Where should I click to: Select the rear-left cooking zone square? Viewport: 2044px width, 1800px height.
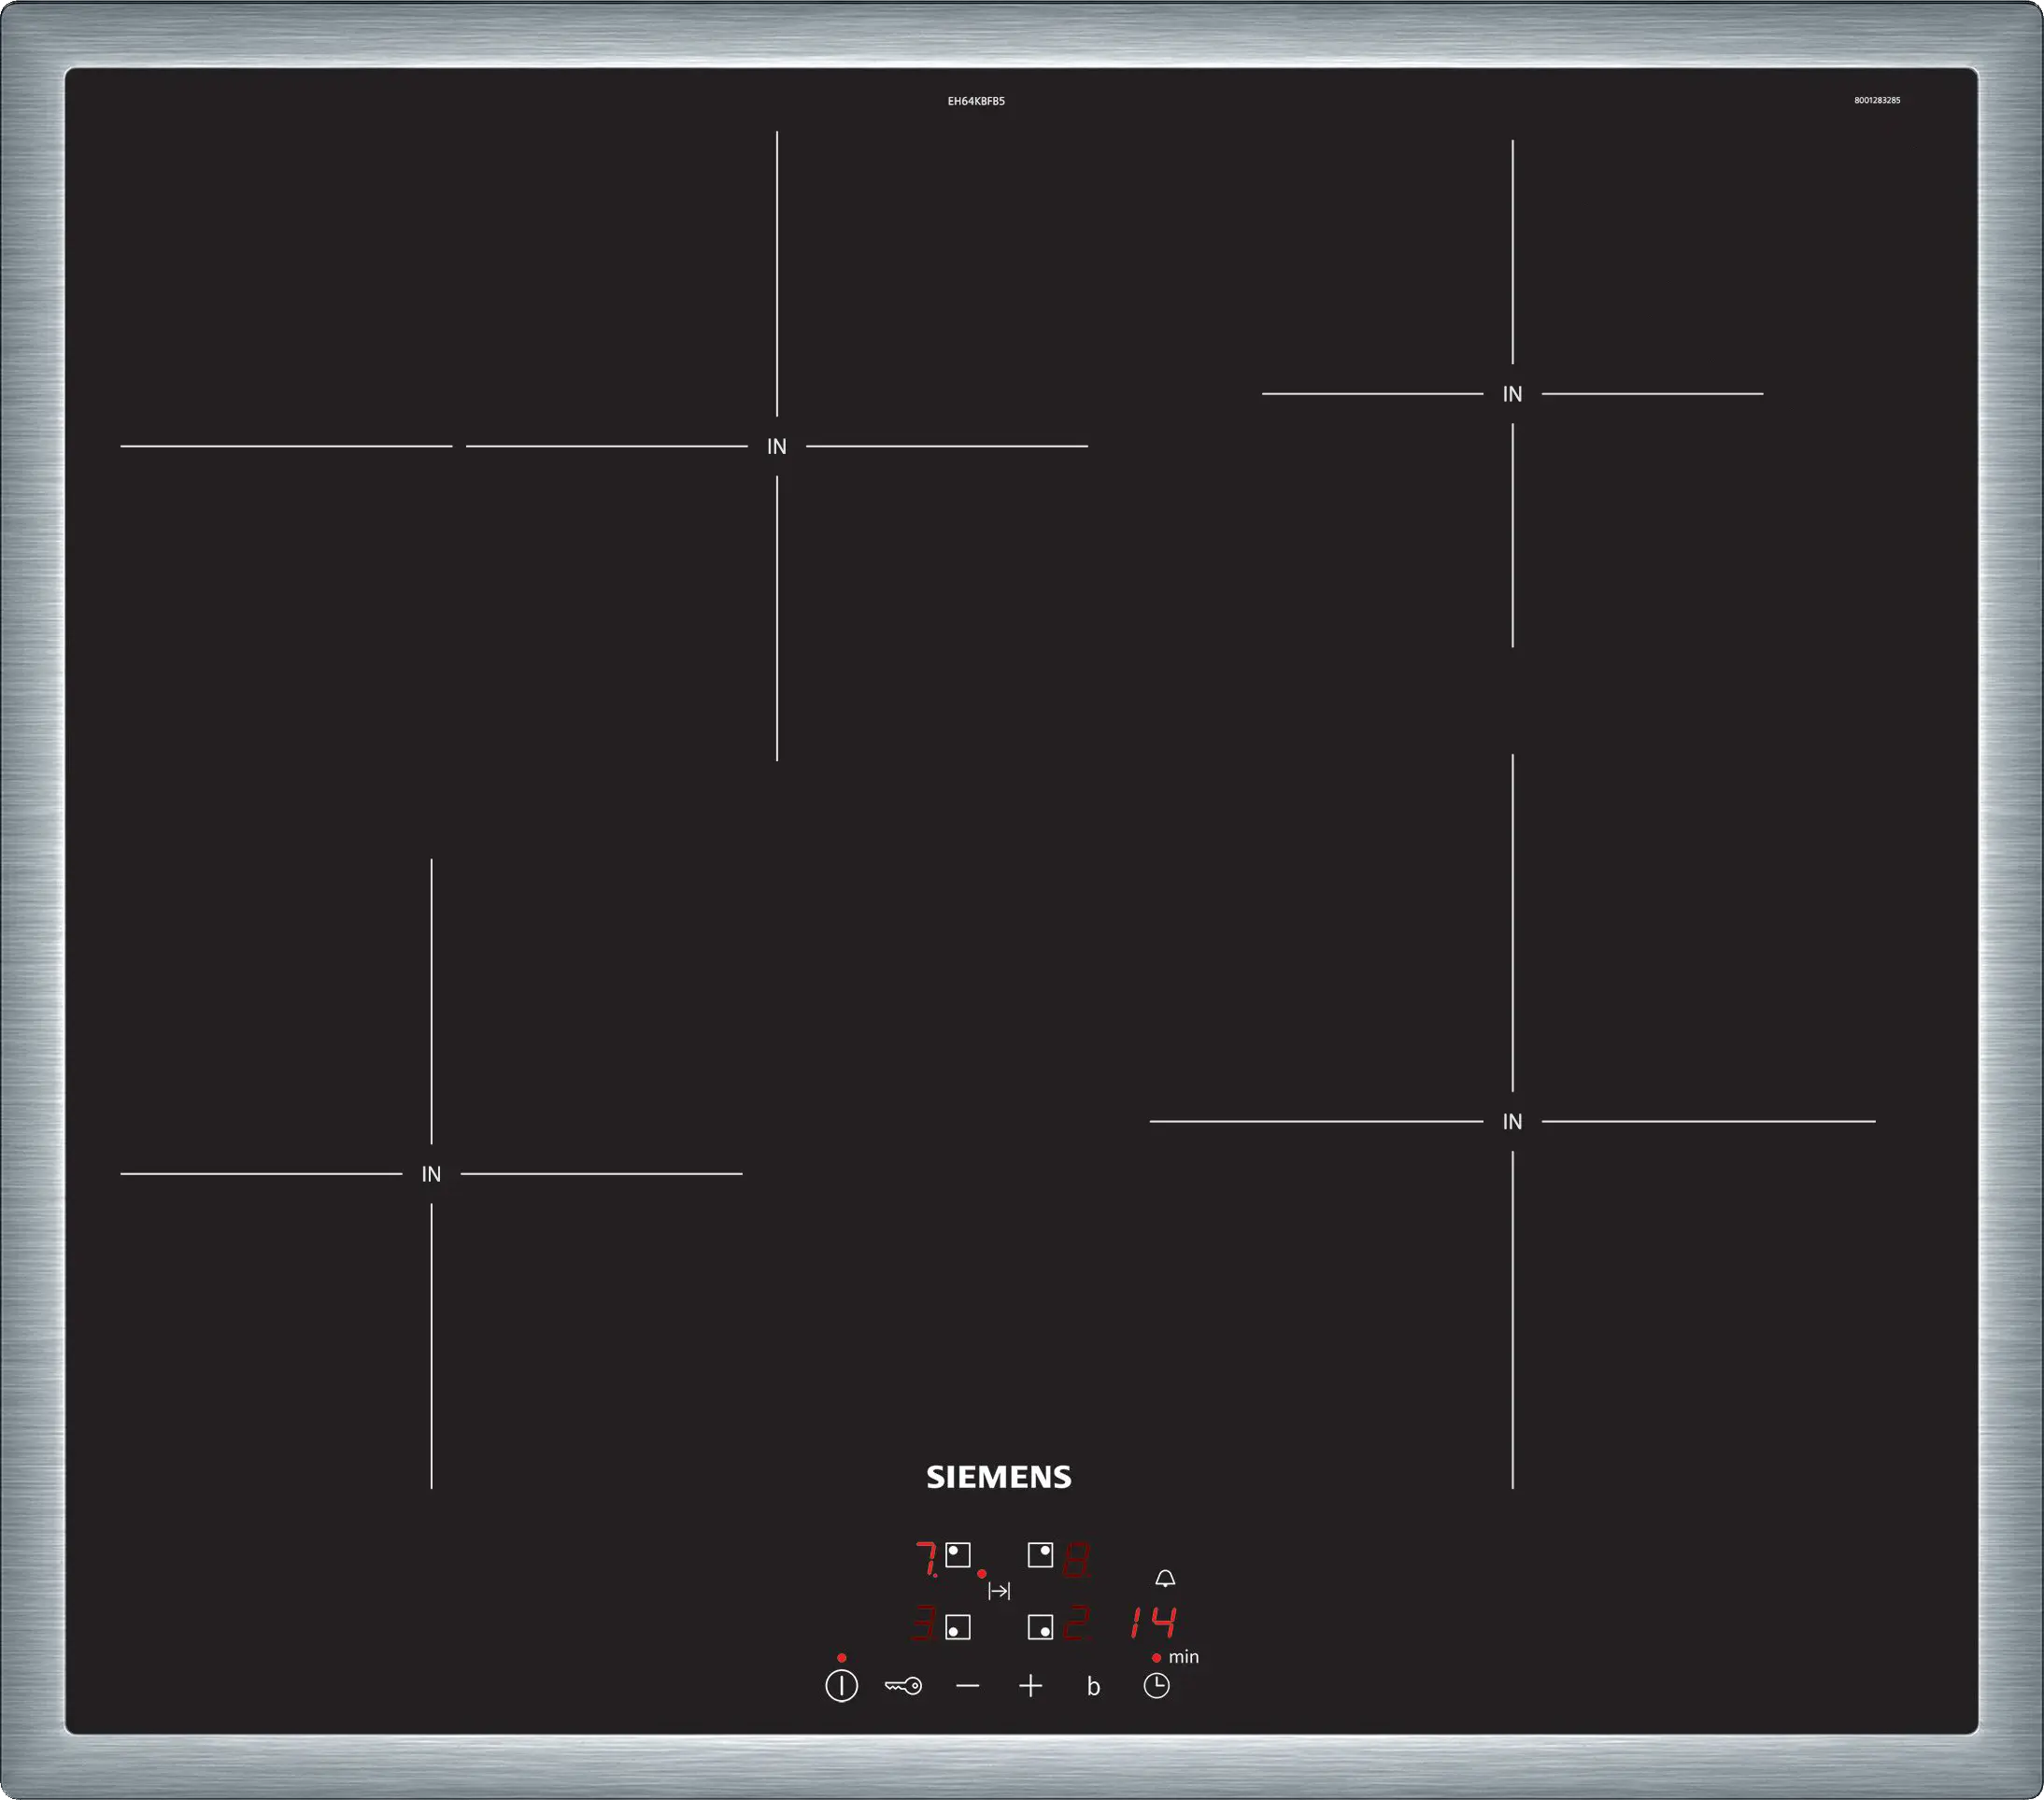point(958,1555)
